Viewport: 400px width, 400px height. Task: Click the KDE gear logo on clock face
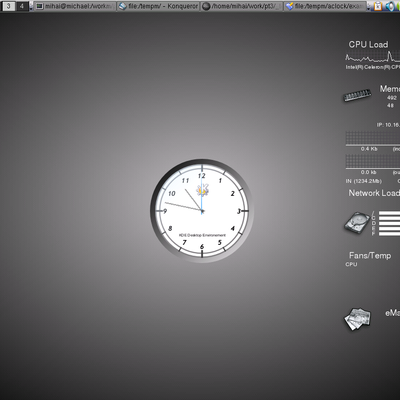[x=202, y=190]
